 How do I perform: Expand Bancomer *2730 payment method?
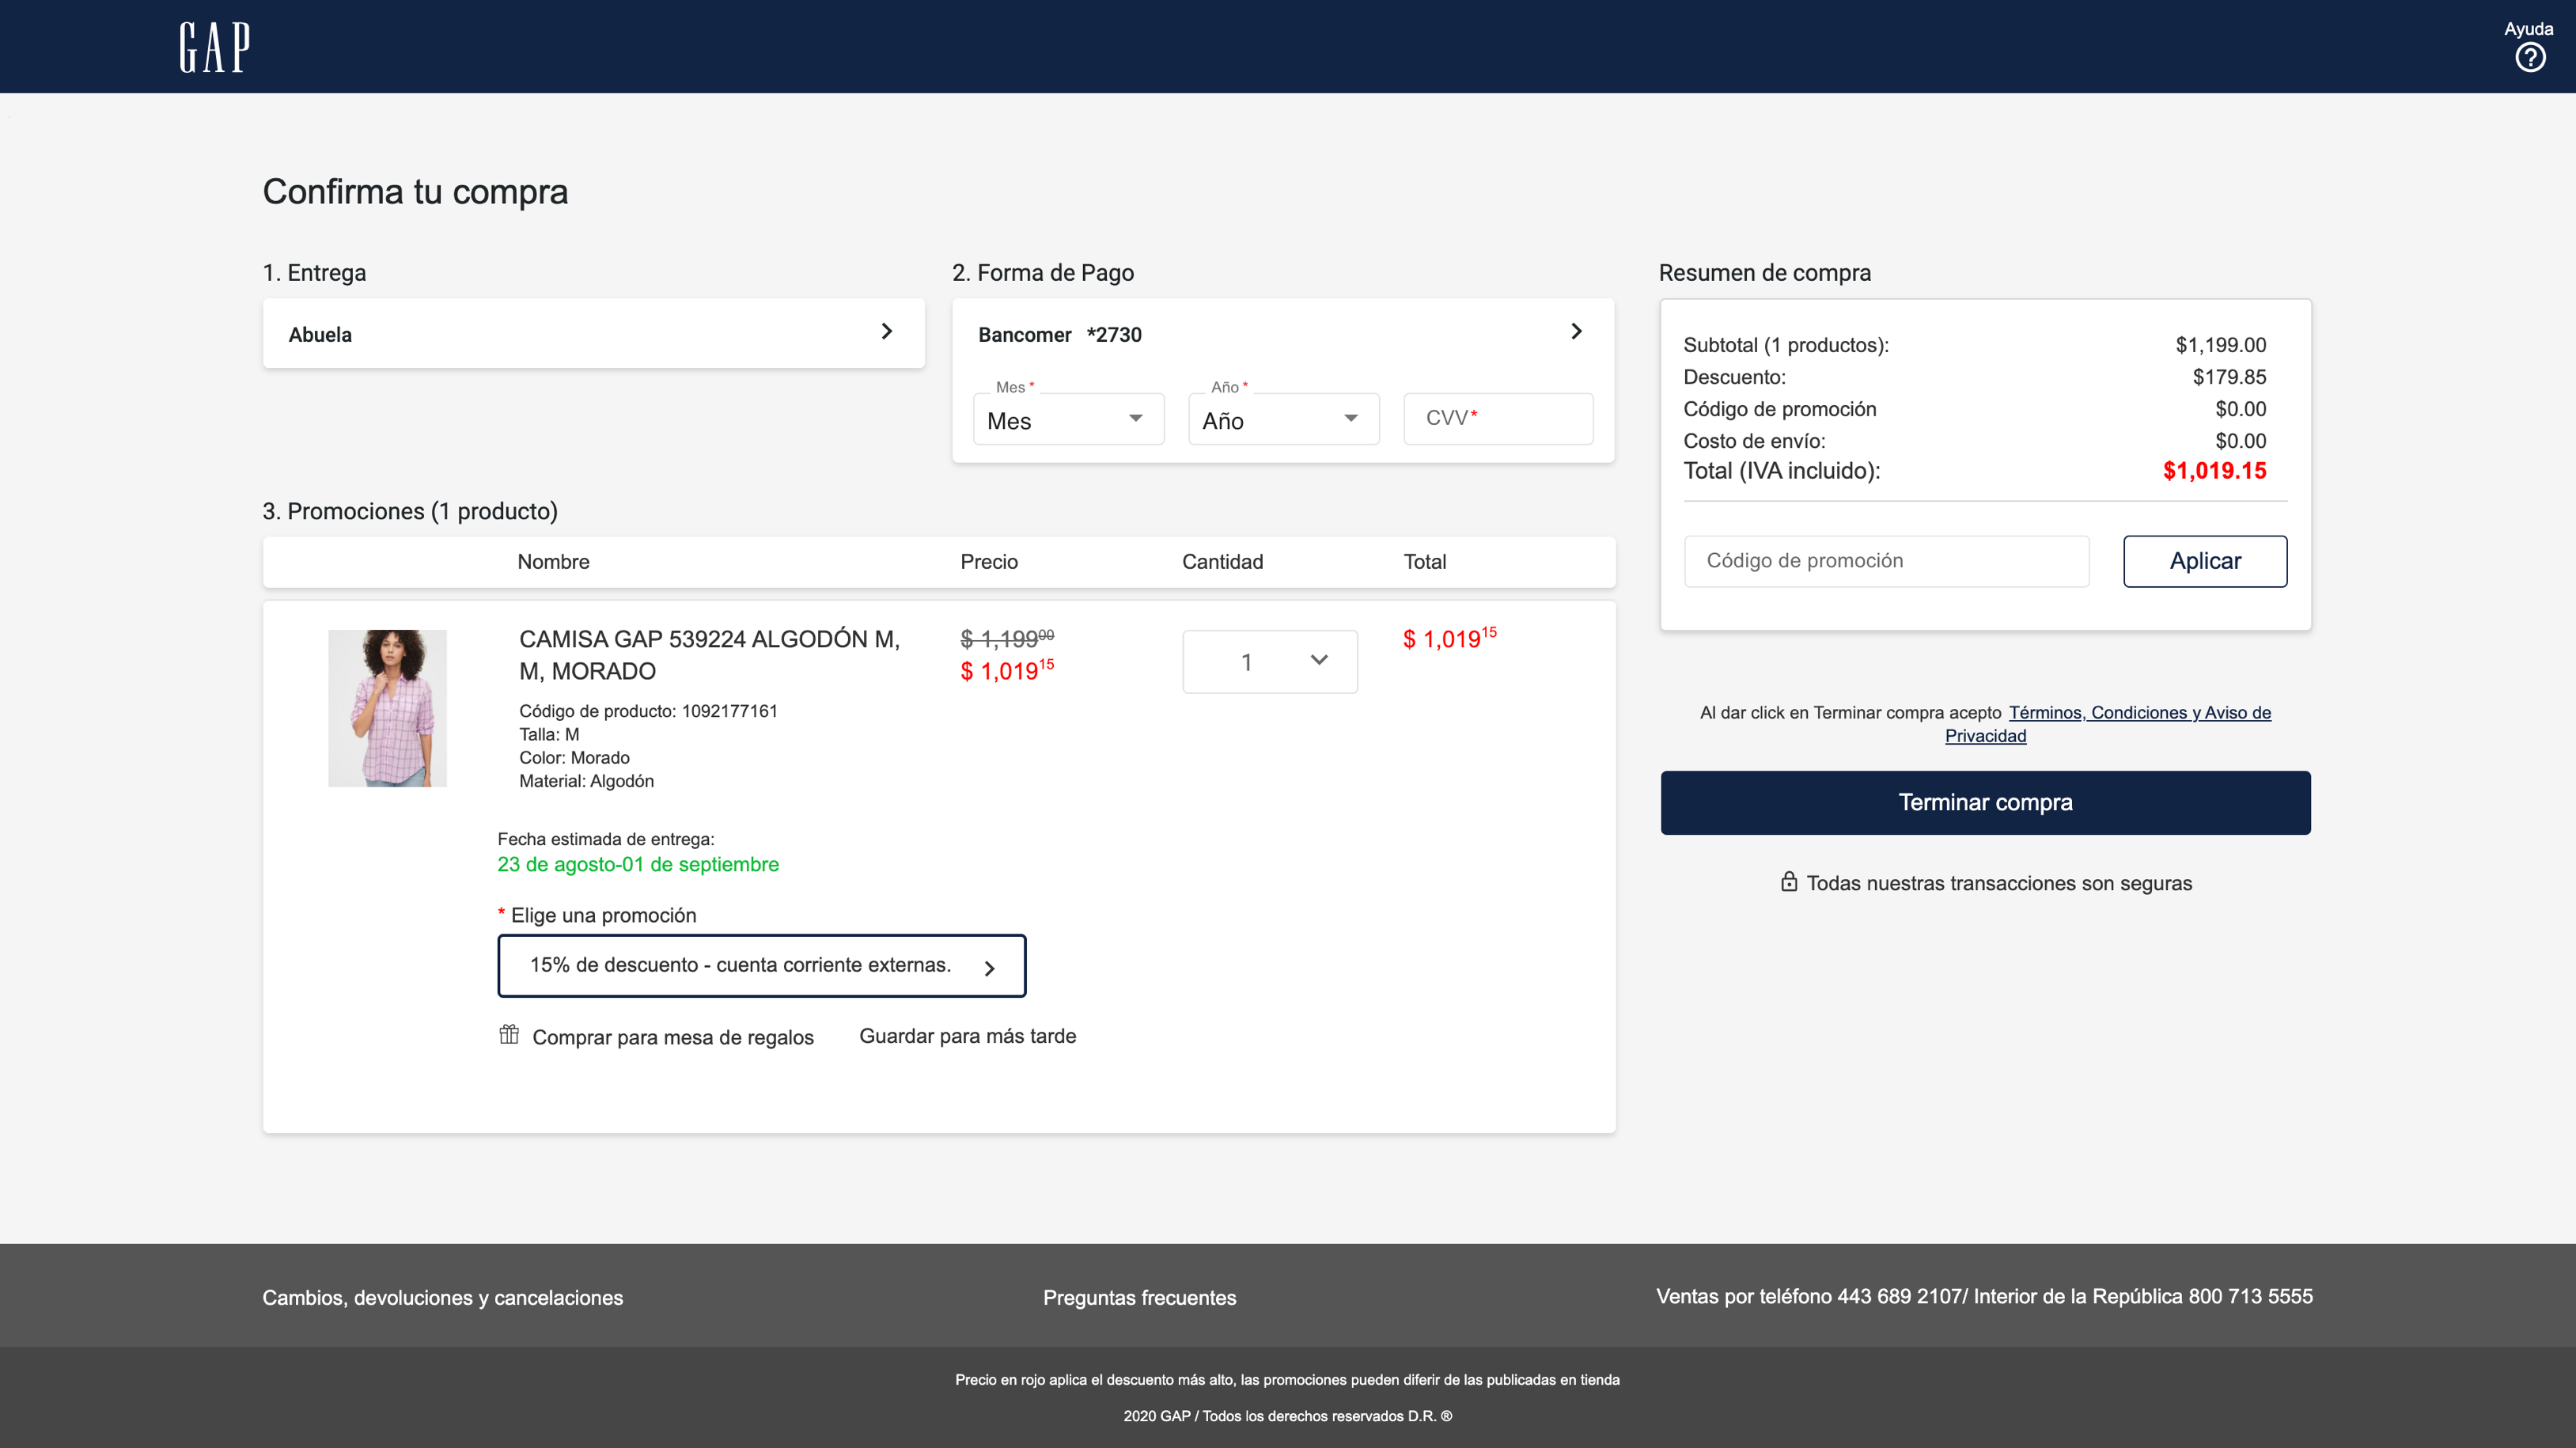1283,333
